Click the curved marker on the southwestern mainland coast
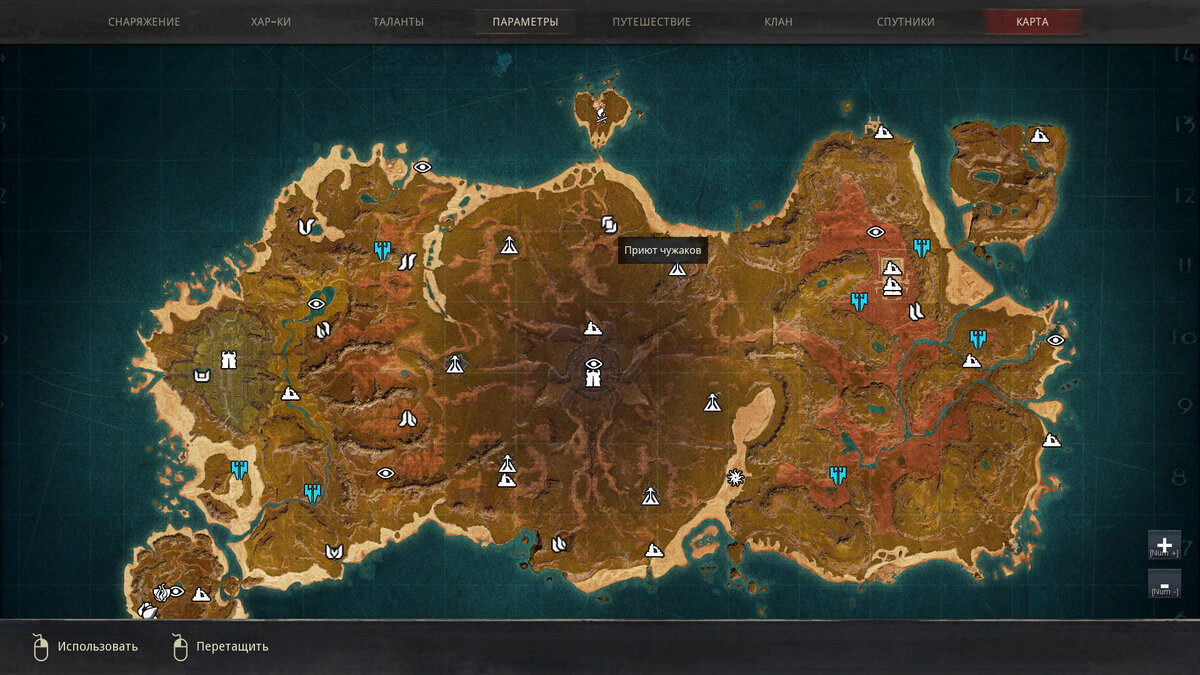 (x=334, y=551)
